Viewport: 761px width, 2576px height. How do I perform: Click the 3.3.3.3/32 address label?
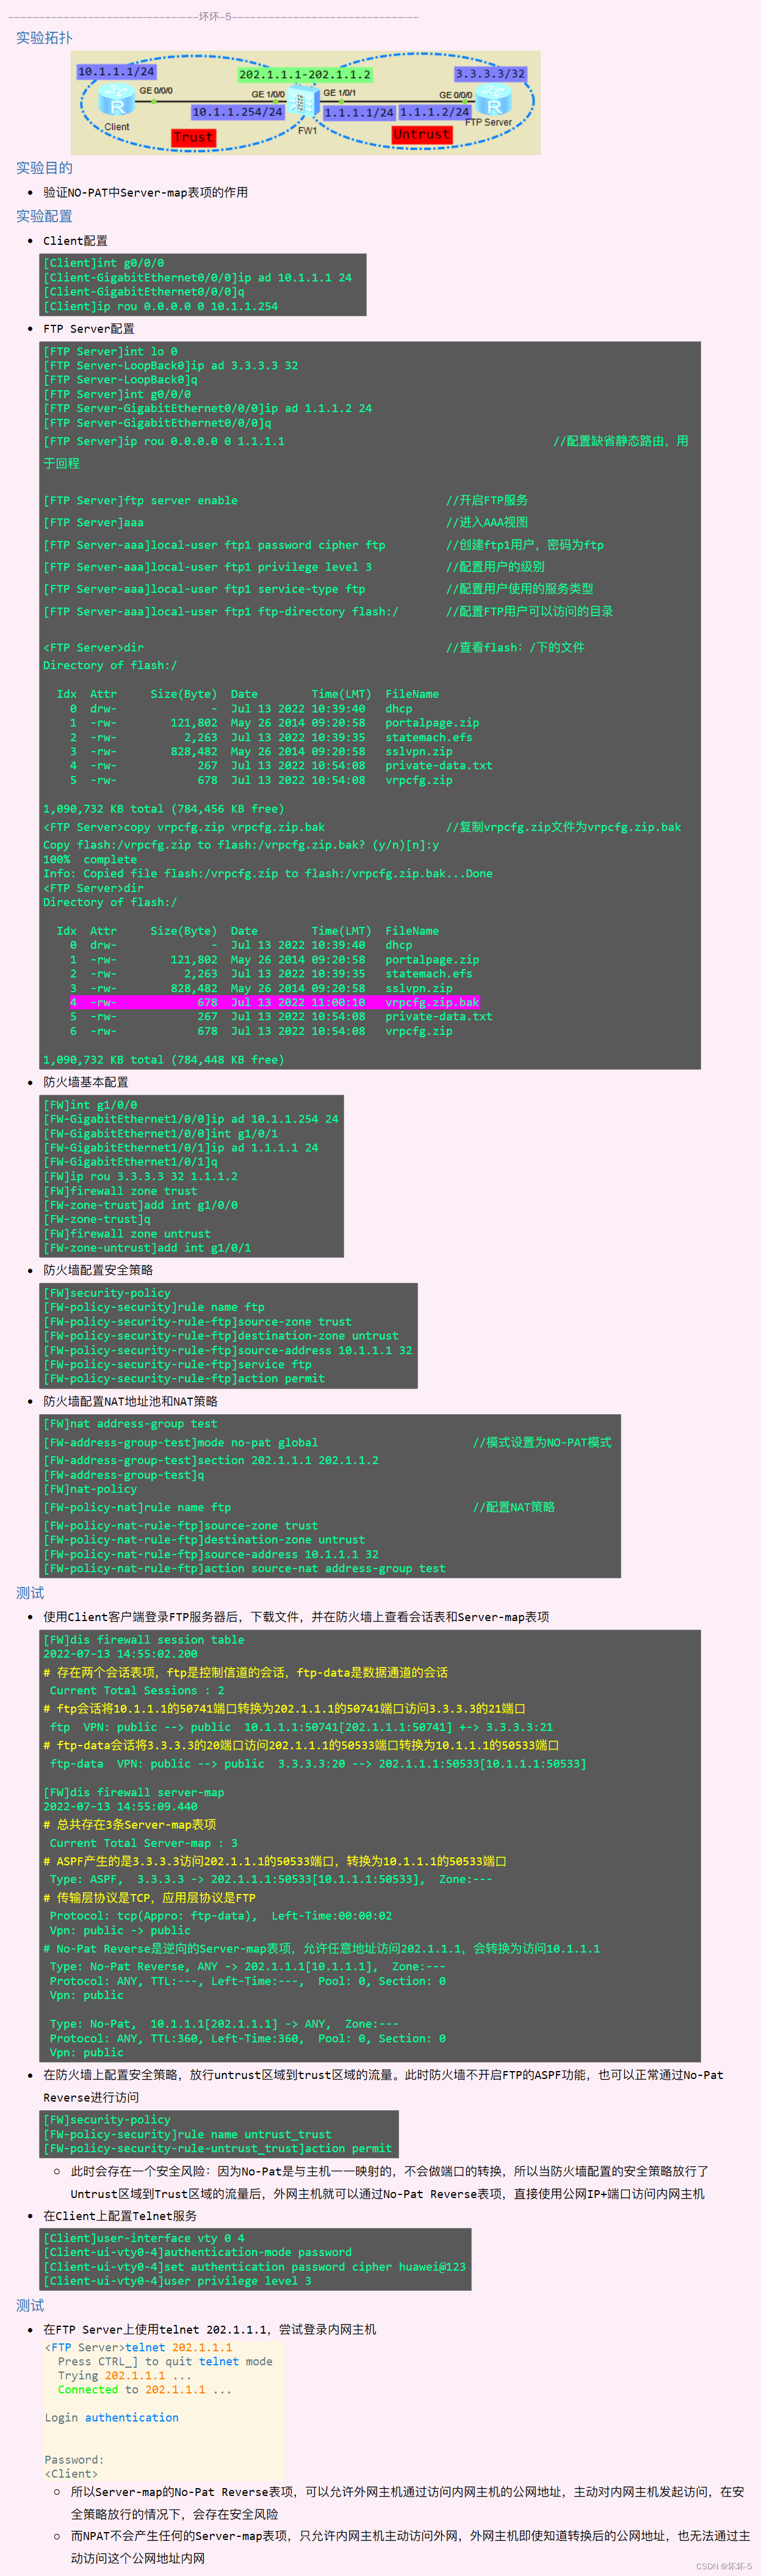pyautogui.click(x=490, y=73)
